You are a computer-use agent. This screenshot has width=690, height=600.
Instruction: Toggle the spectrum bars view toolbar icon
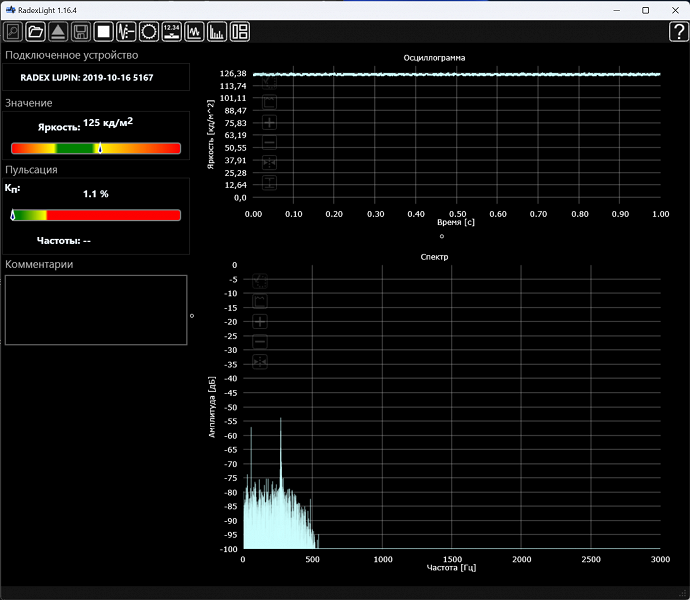coord(217,31)
